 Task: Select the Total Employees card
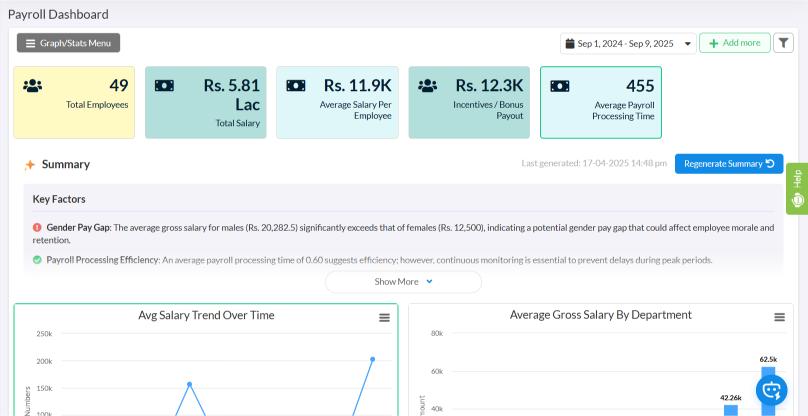click(x=74, y=102)
